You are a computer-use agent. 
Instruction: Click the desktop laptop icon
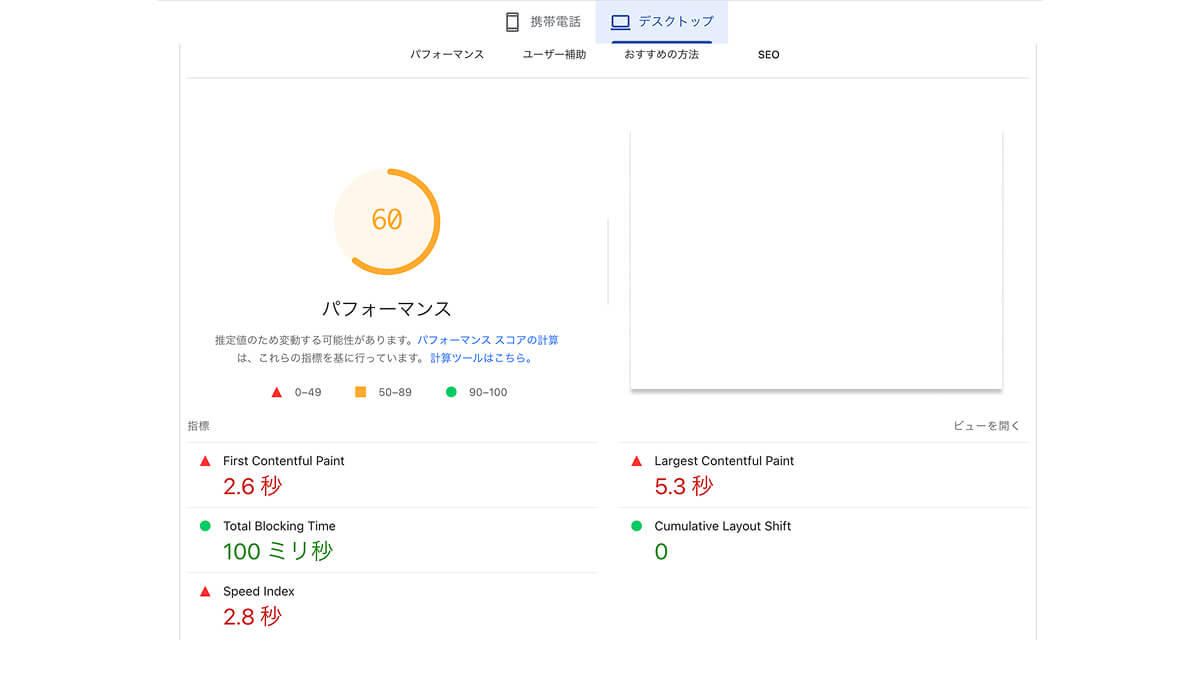pos(620,22)
